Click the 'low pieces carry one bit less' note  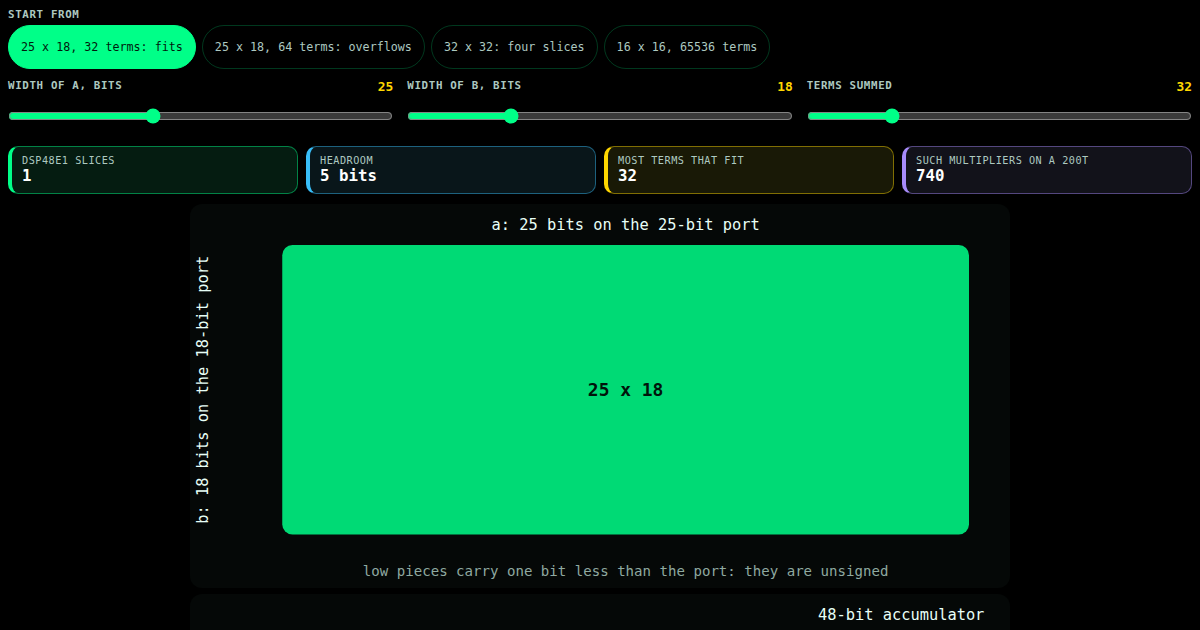coord(625,571)
